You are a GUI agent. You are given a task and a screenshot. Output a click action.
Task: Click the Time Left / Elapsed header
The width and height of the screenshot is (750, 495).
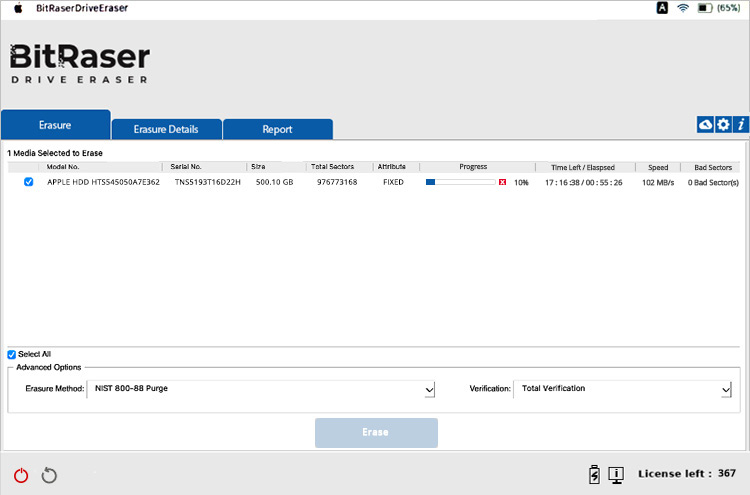583,167
